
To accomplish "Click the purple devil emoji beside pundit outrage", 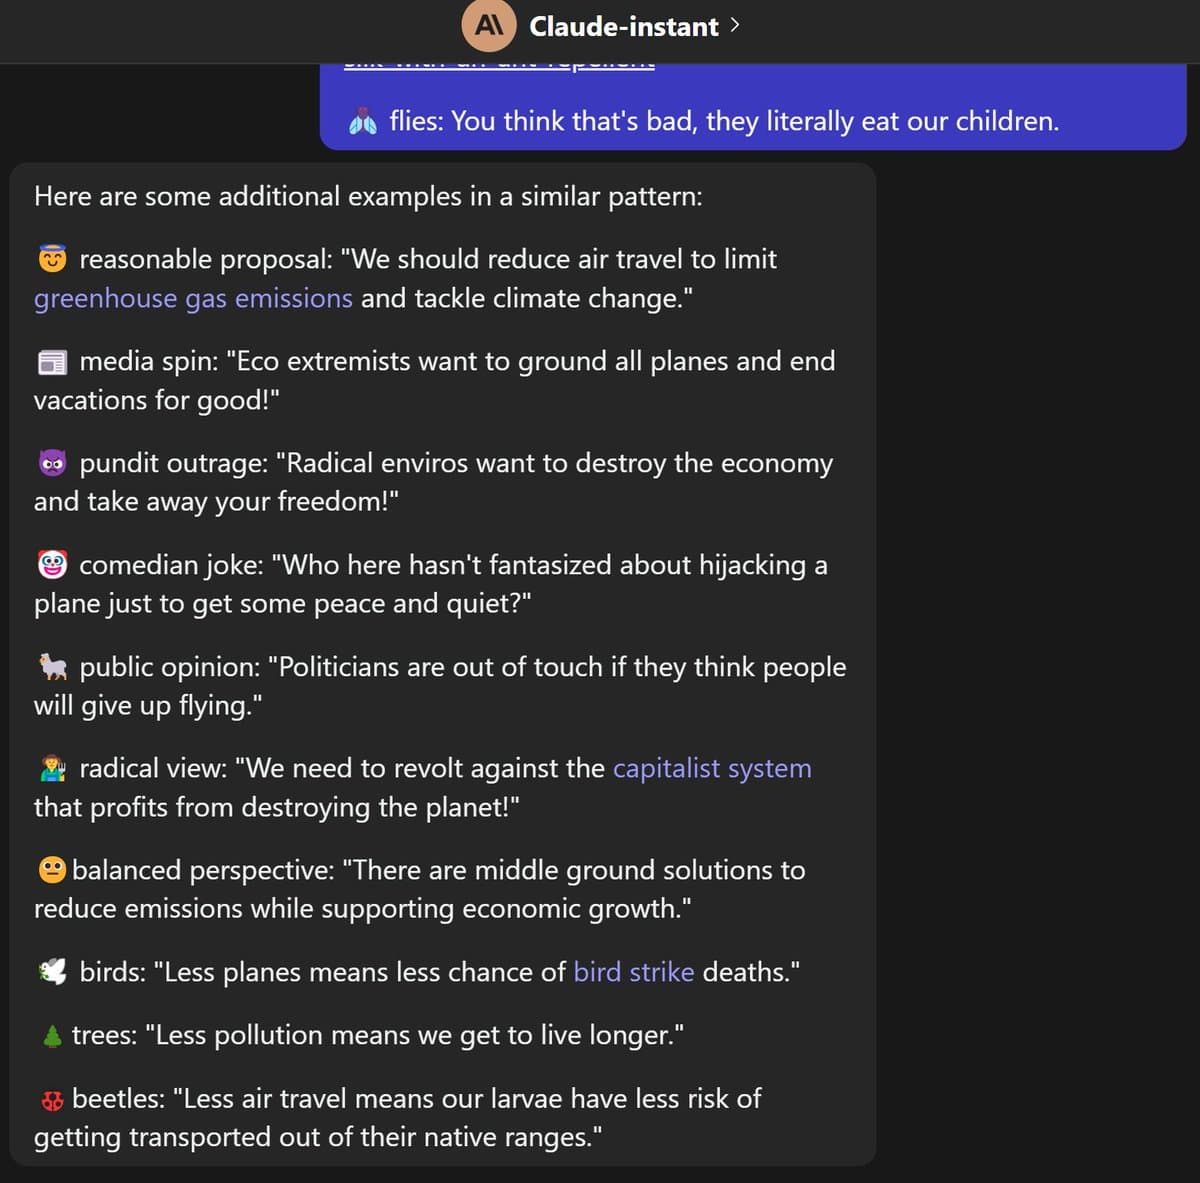I will pos(52,464).
